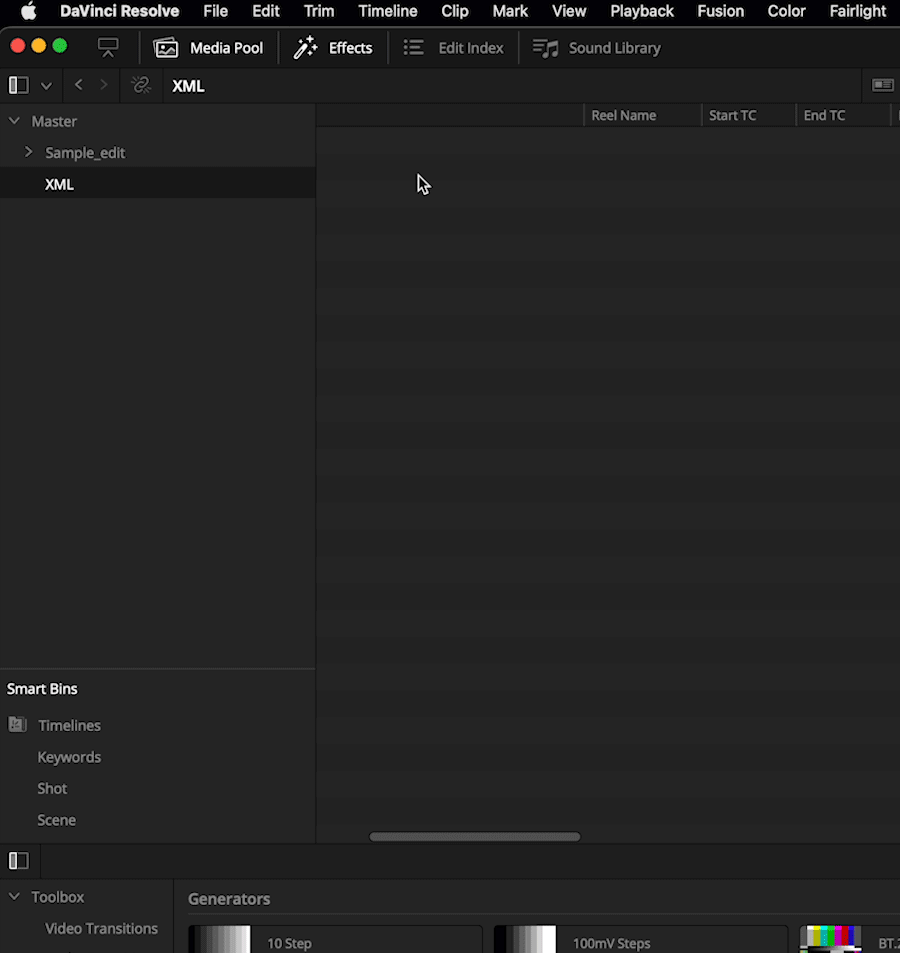This screenshot has width=900, height=953.
Task: Open the Playback menu
Action: click(x=642, y=11)
